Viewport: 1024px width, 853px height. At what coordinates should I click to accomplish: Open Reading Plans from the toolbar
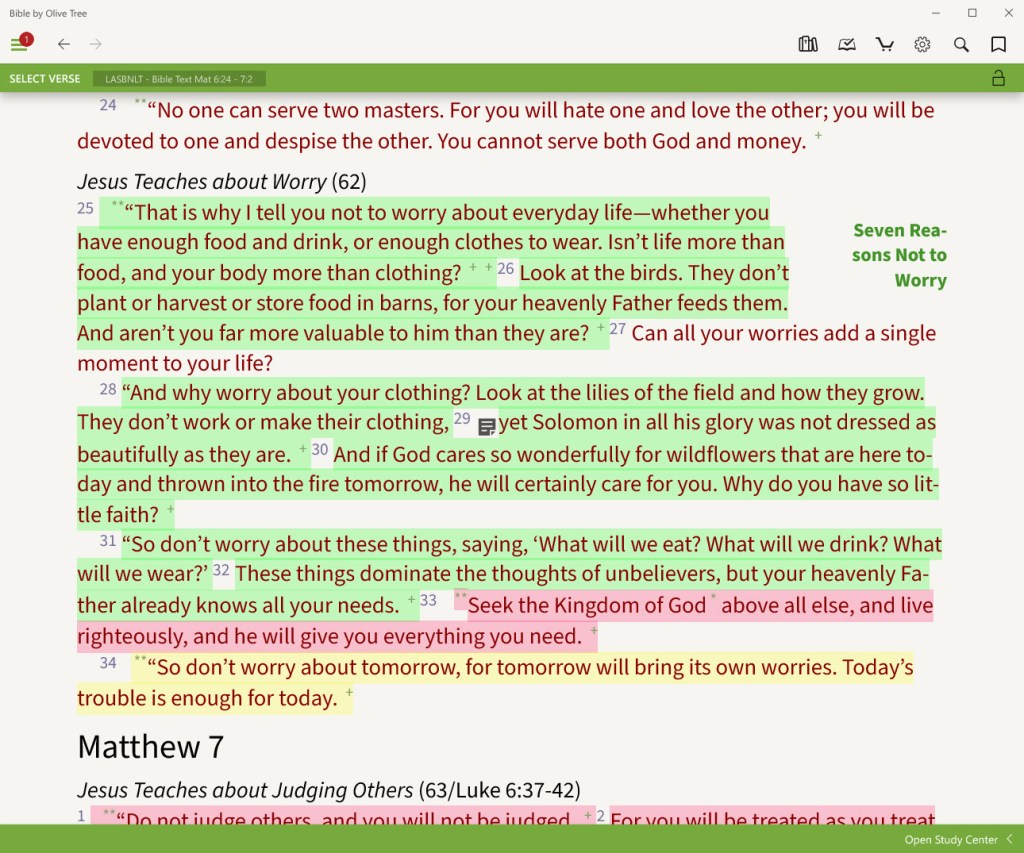coord(846,44)
